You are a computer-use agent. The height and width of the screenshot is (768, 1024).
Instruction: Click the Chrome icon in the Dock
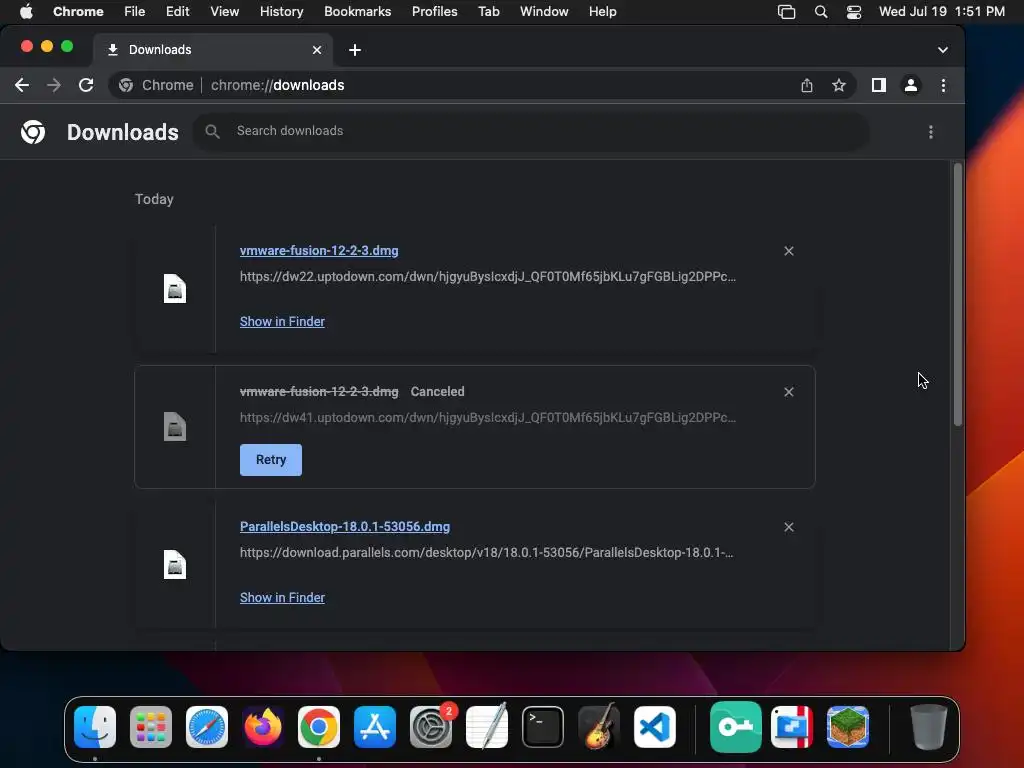pos(319,727)
